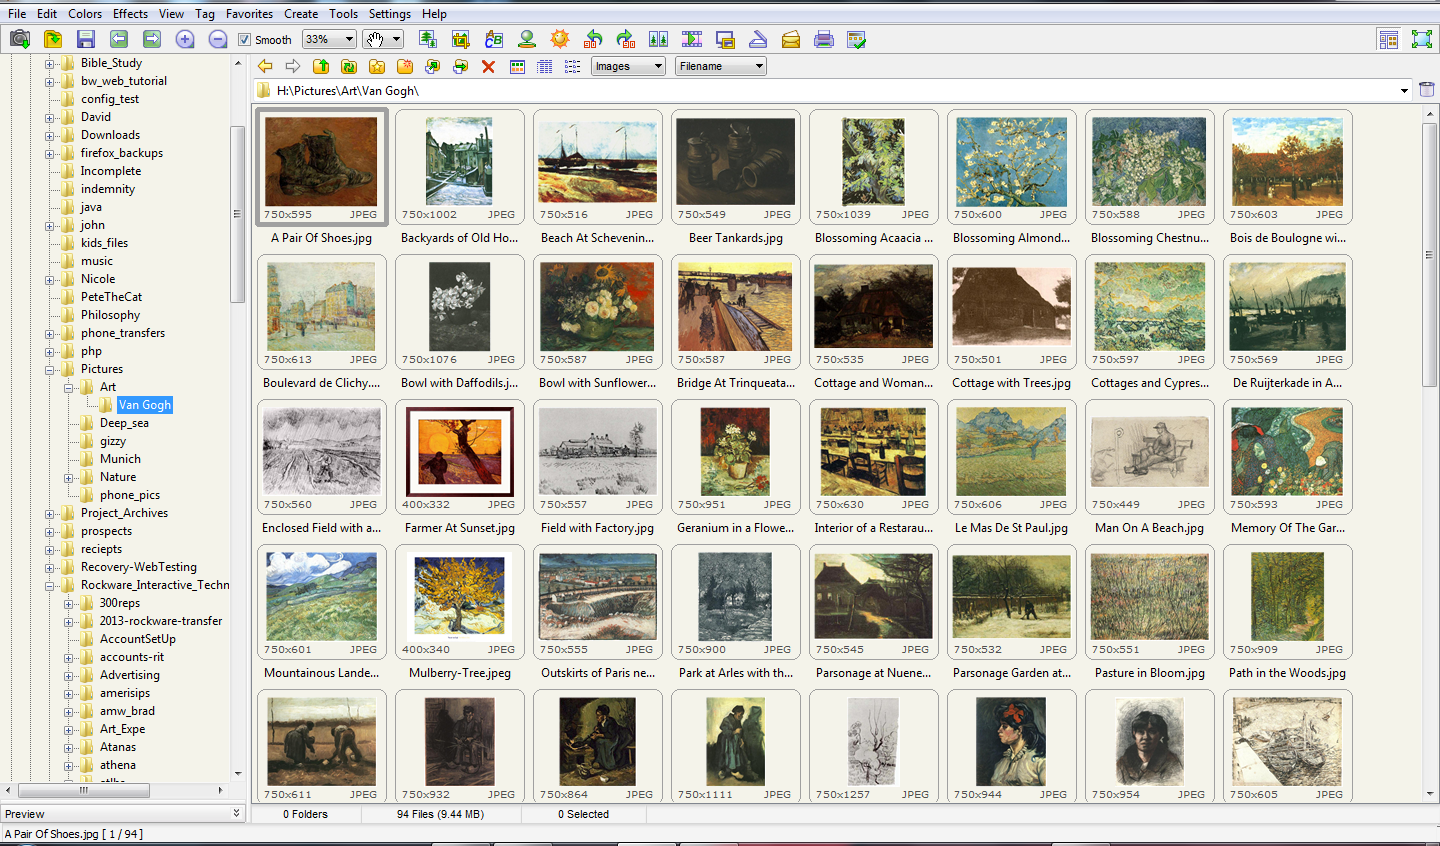Collapse the Pictures folder in the tree
This screenshot has height=846, width=1440.
click(50, 369)
